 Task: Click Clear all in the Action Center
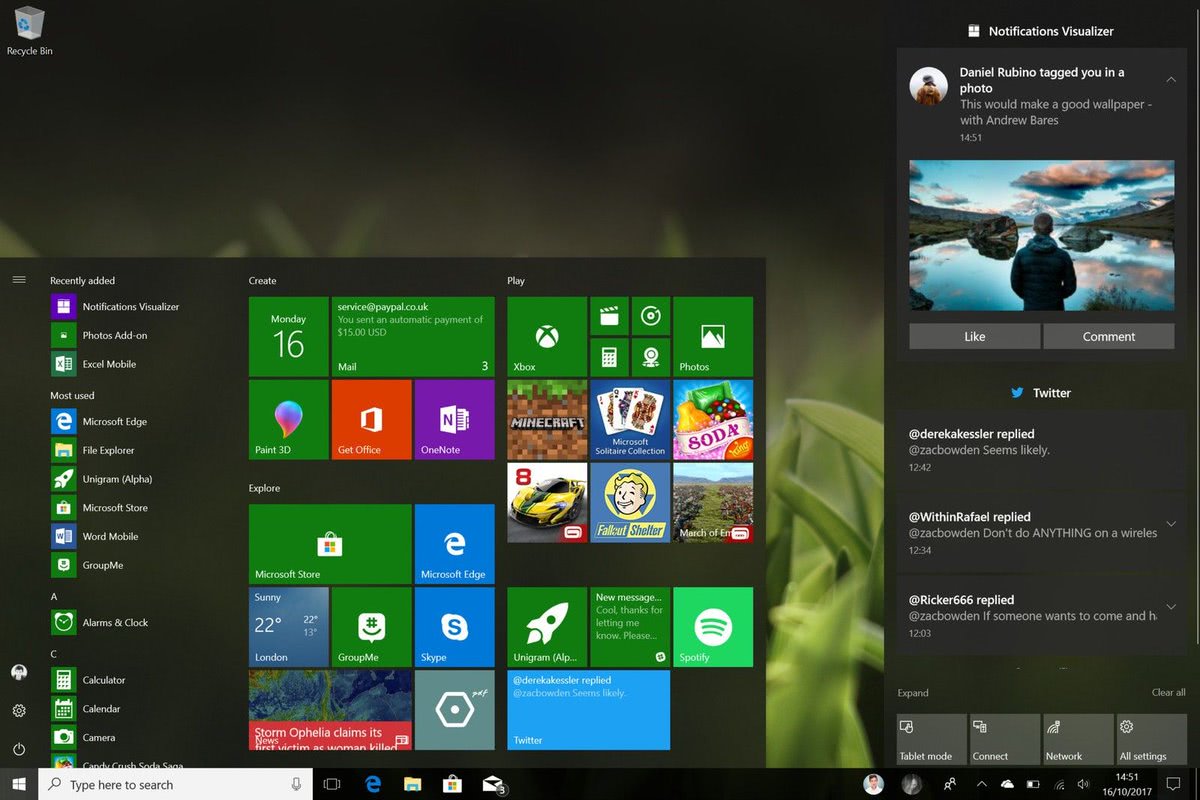(x=1168, y=692)
